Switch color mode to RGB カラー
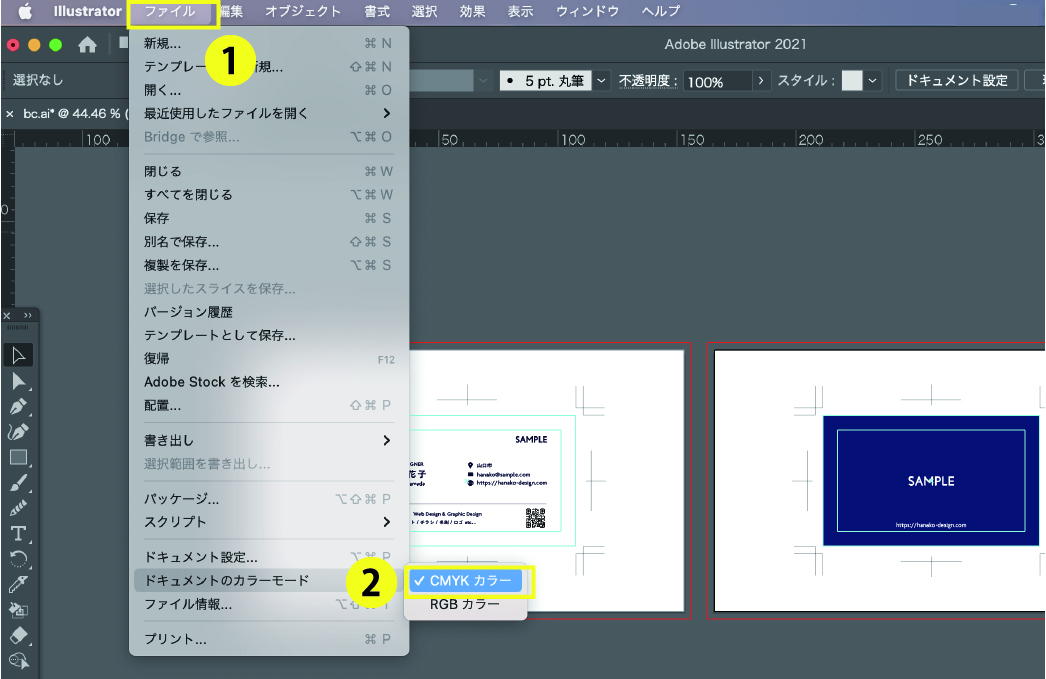The height and width of the screenshot is (679, 1046). click(465, 603)
